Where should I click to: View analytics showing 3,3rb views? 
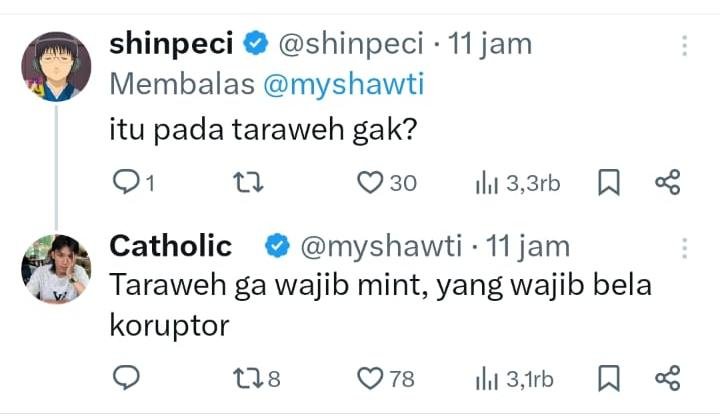click(486, 182)
